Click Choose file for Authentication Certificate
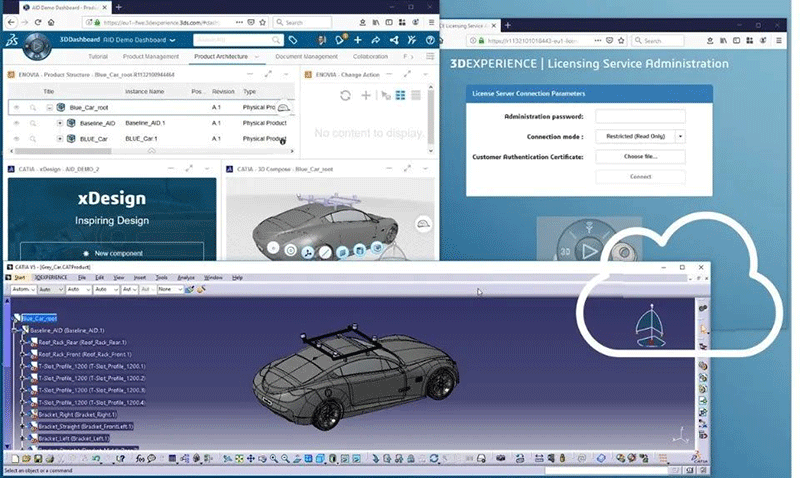 (640, 157)
